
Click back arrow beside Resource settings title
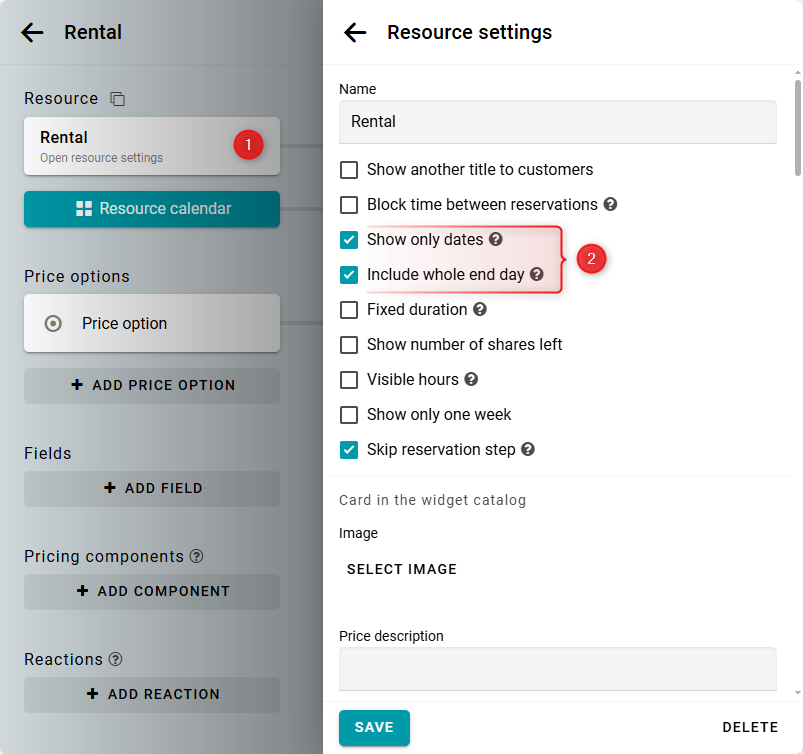355,33
